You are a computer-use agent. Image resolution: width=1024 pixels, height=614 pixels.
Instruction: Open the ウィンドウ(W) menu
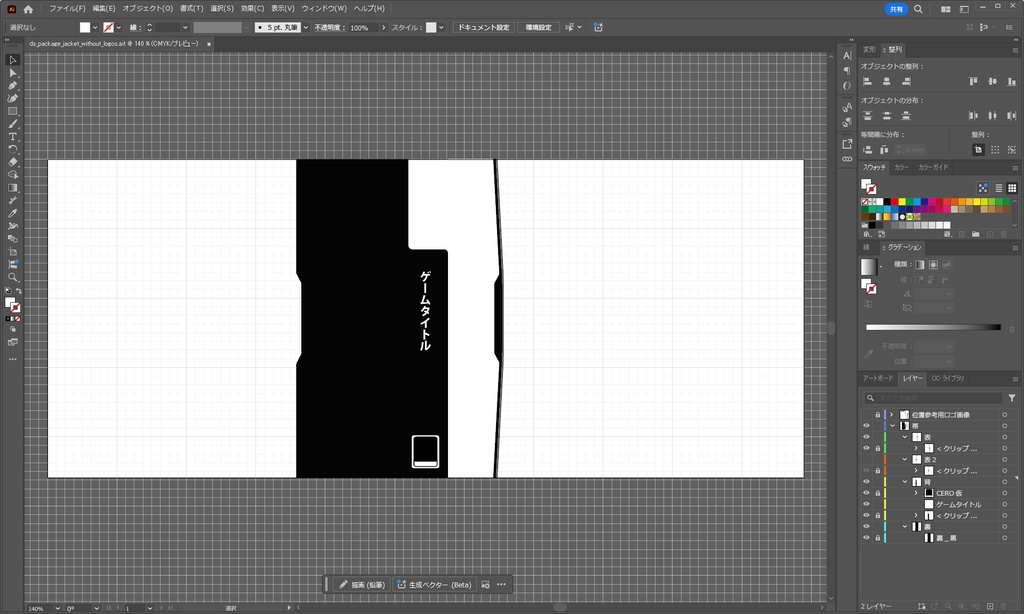point(324,8)
